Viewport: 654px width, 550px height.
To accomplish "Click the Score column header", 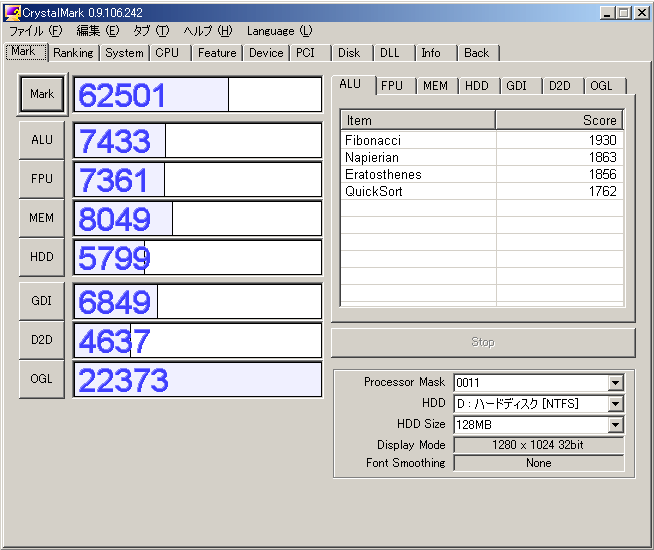I will click(559, 121).
